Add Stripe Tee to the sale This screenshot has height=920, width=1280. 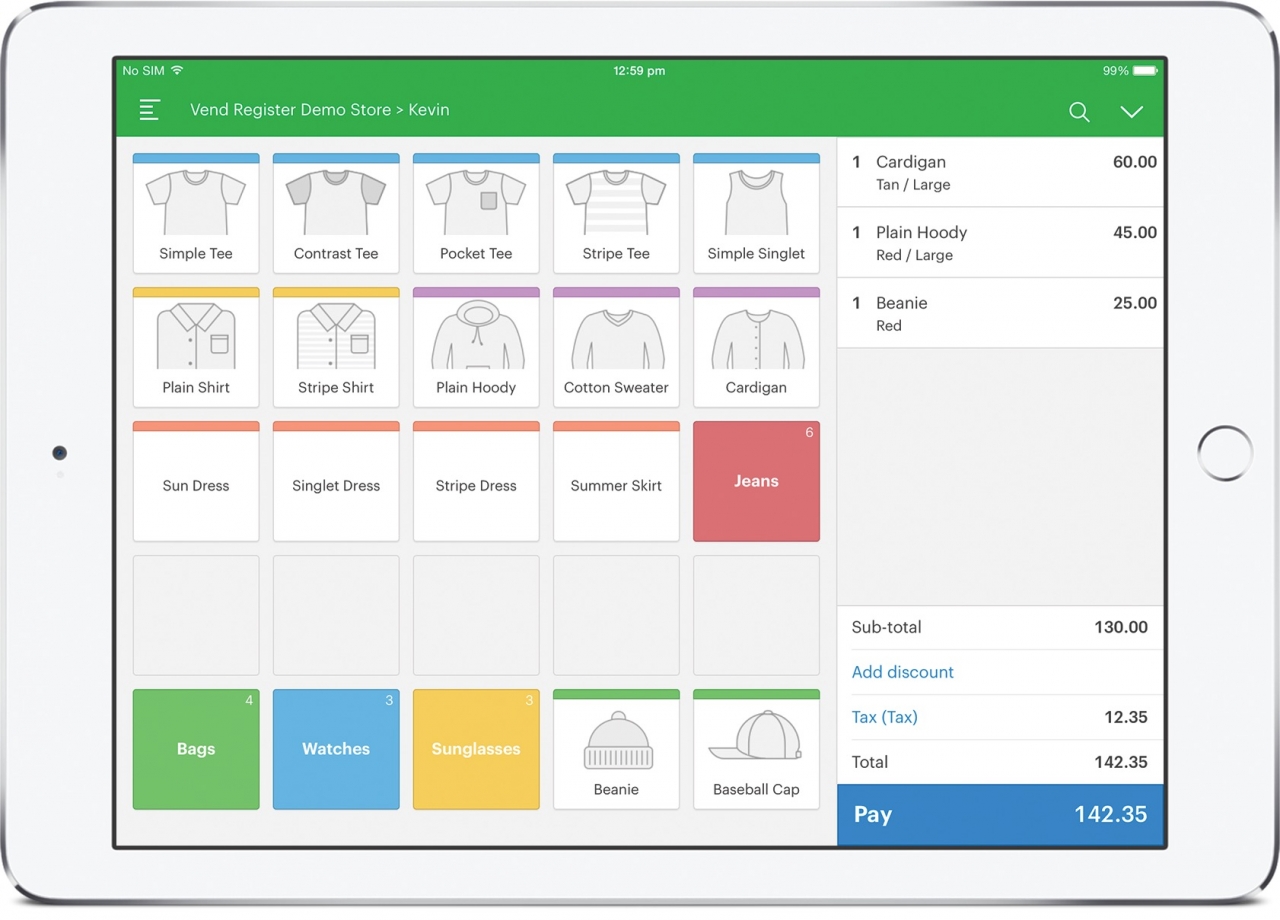tap(616, 214)
